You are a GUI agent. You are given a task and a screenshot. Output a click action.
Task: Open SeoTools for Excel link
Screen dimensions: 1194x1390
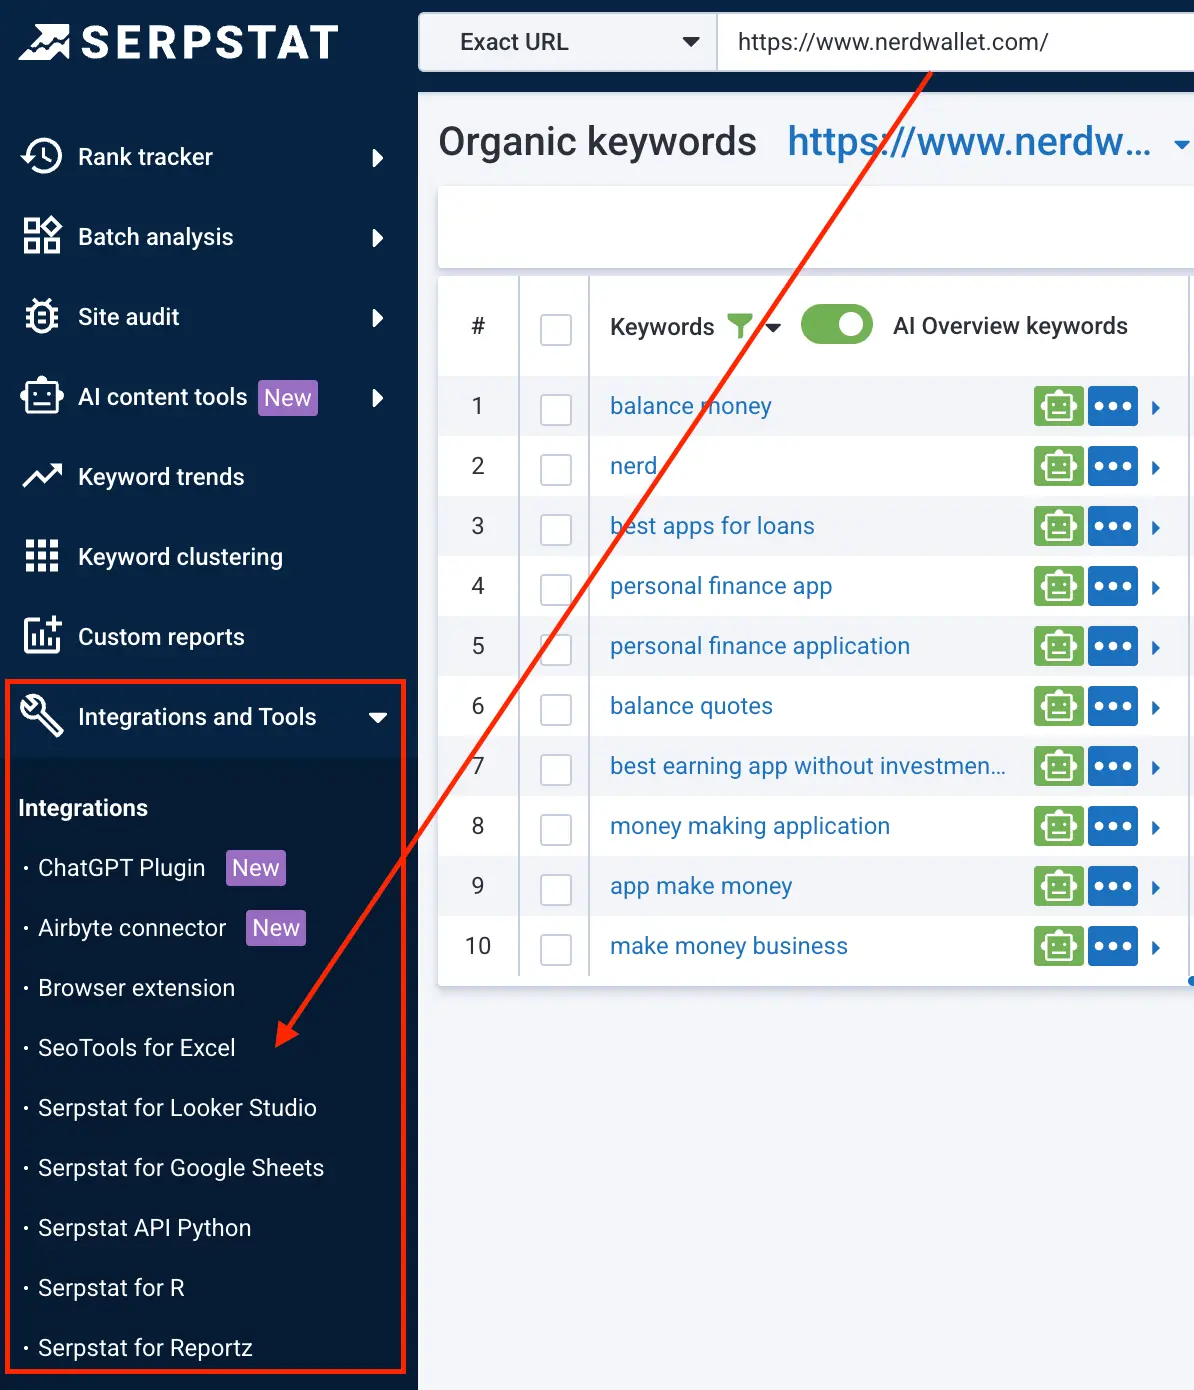(136, 1048)
